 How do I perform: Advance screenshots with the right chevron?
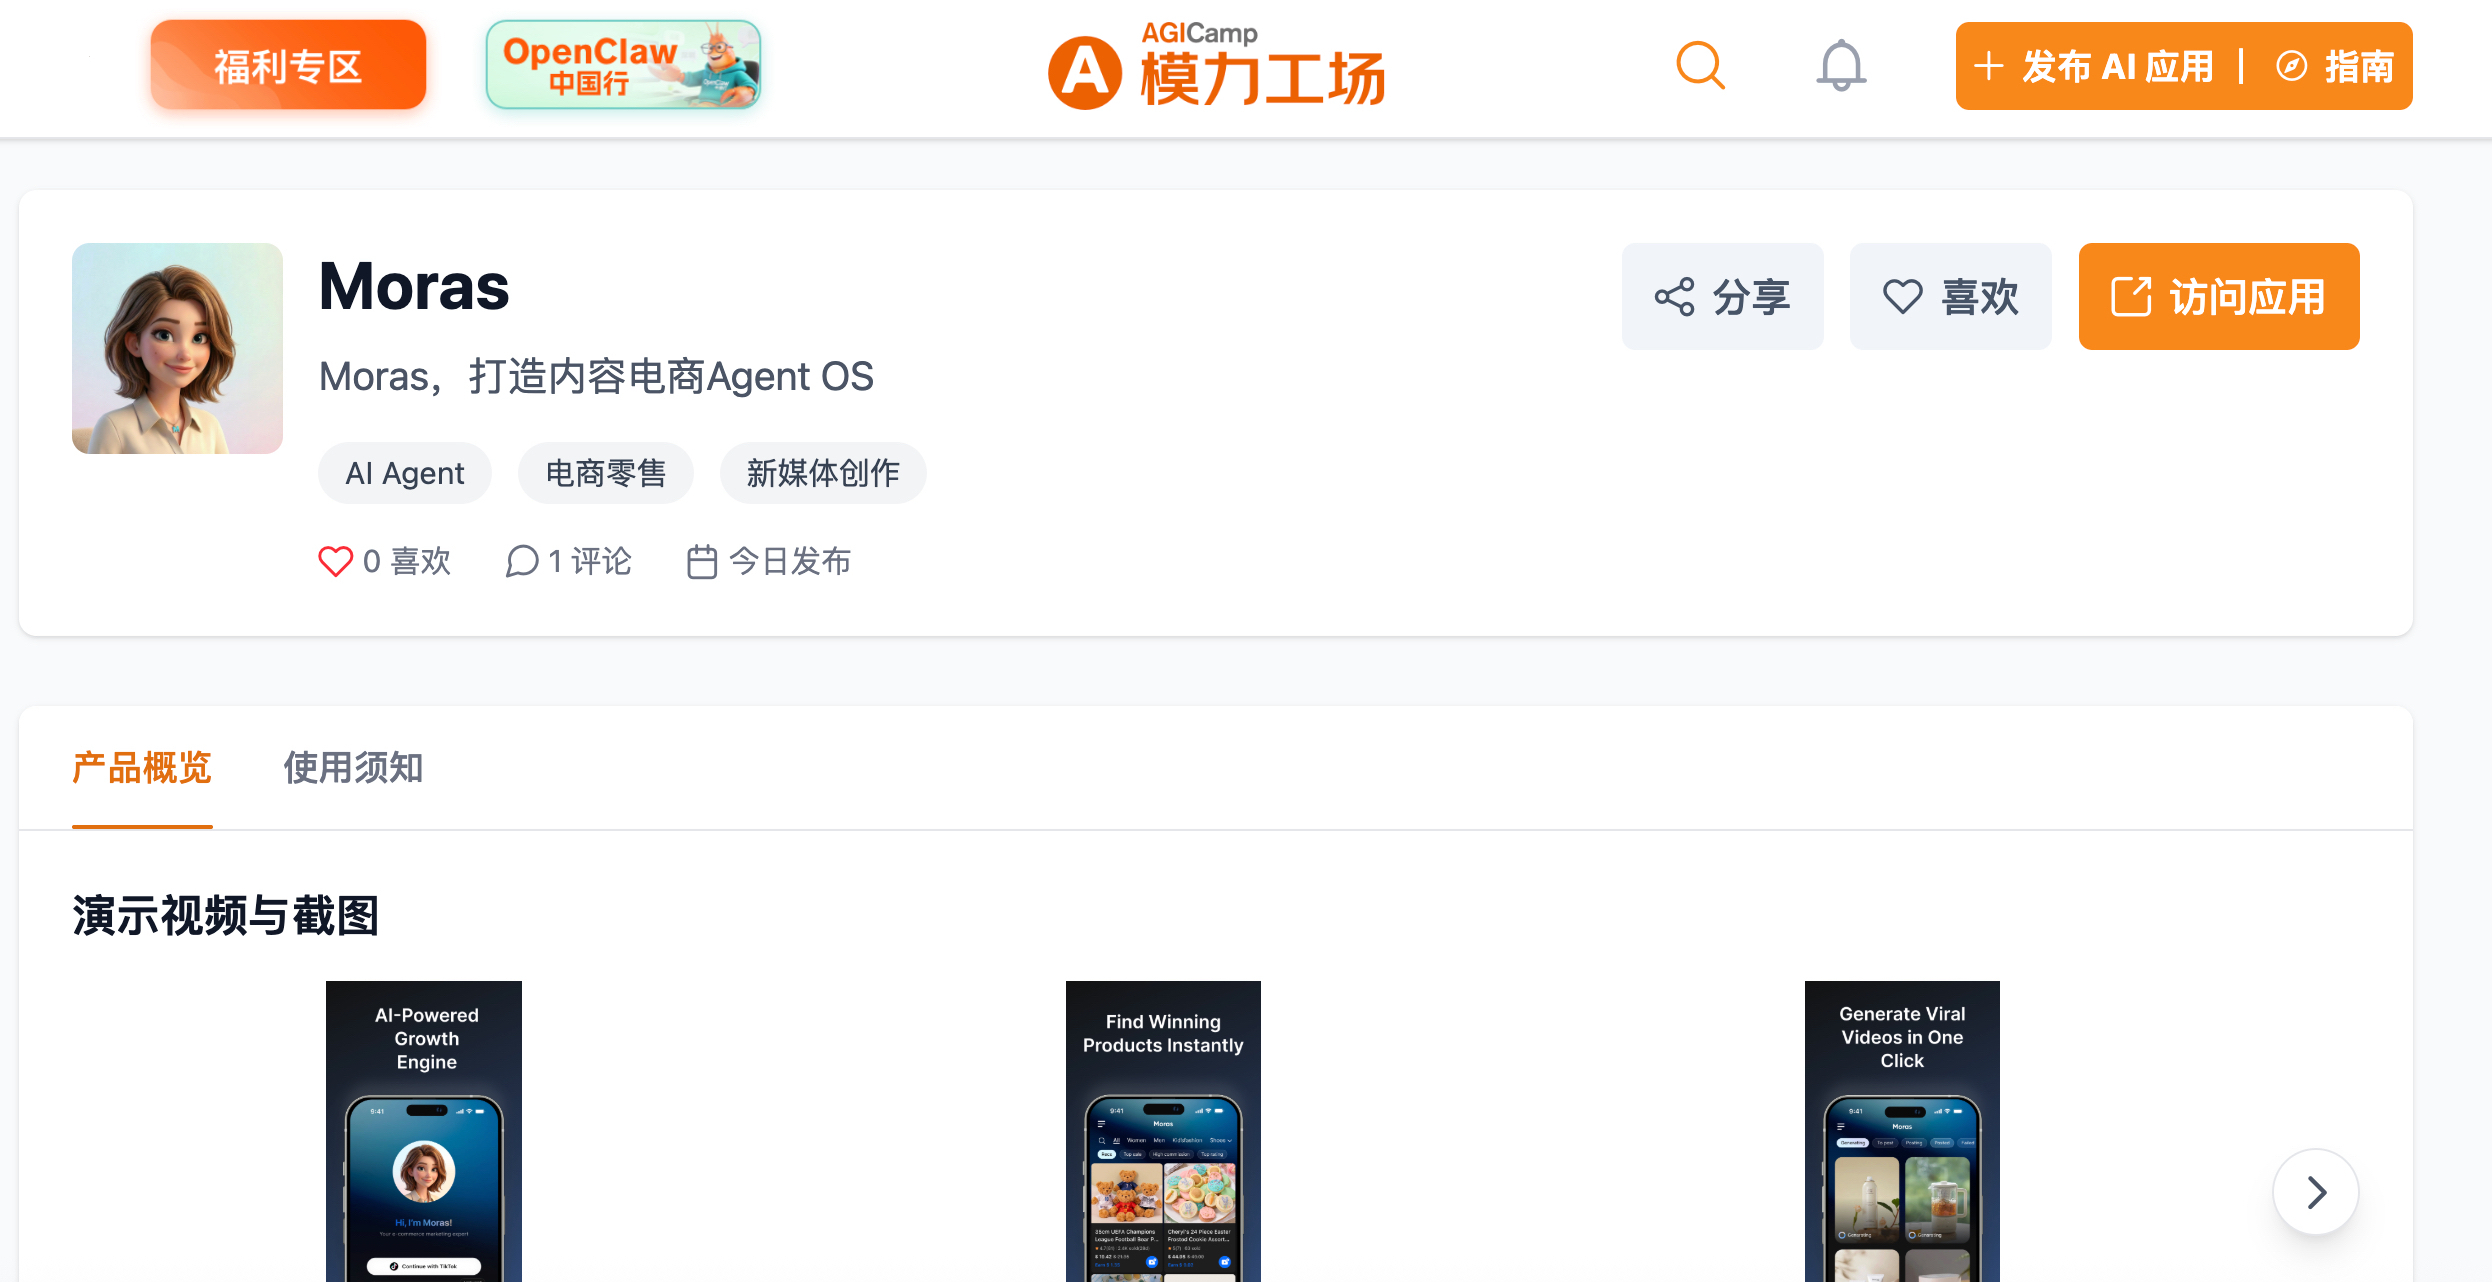tap(2315, 1192)
